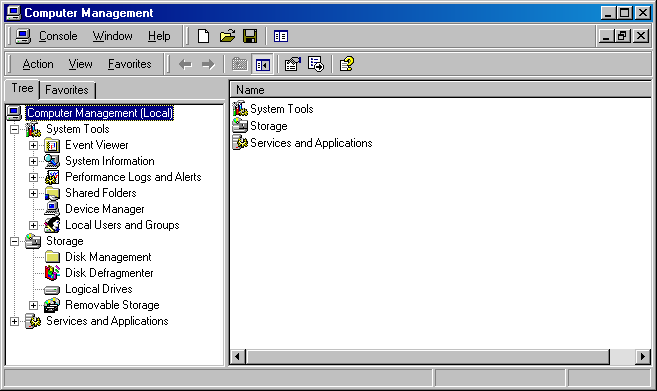
Task: Click the New console document icon
Action: (x=203, y=36)
